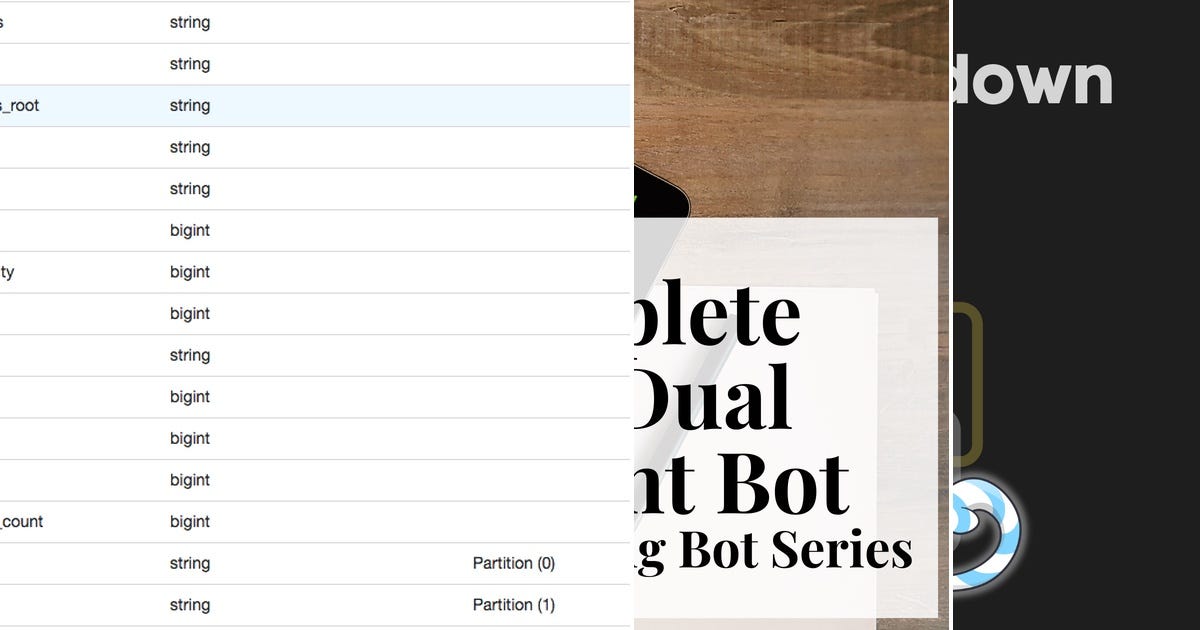
Task: Expand the 'Partition (0)' entry
Action: (x=514, y=563)
